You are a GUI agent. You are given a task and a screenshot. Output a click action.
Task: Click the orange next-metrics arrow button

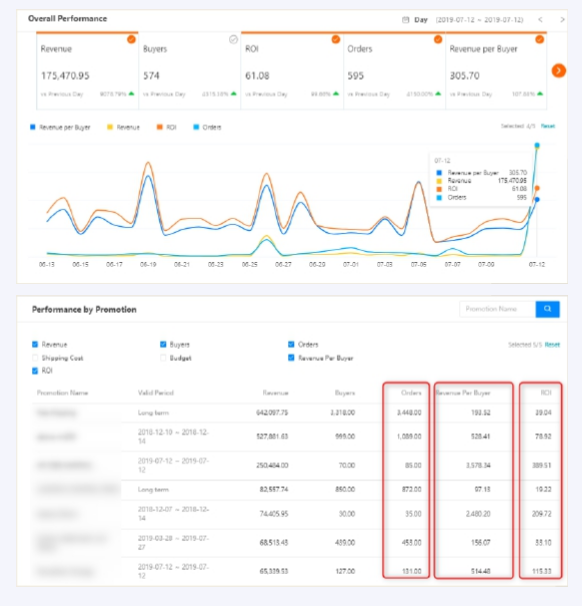pyautogui.click(x=558, y=71)
